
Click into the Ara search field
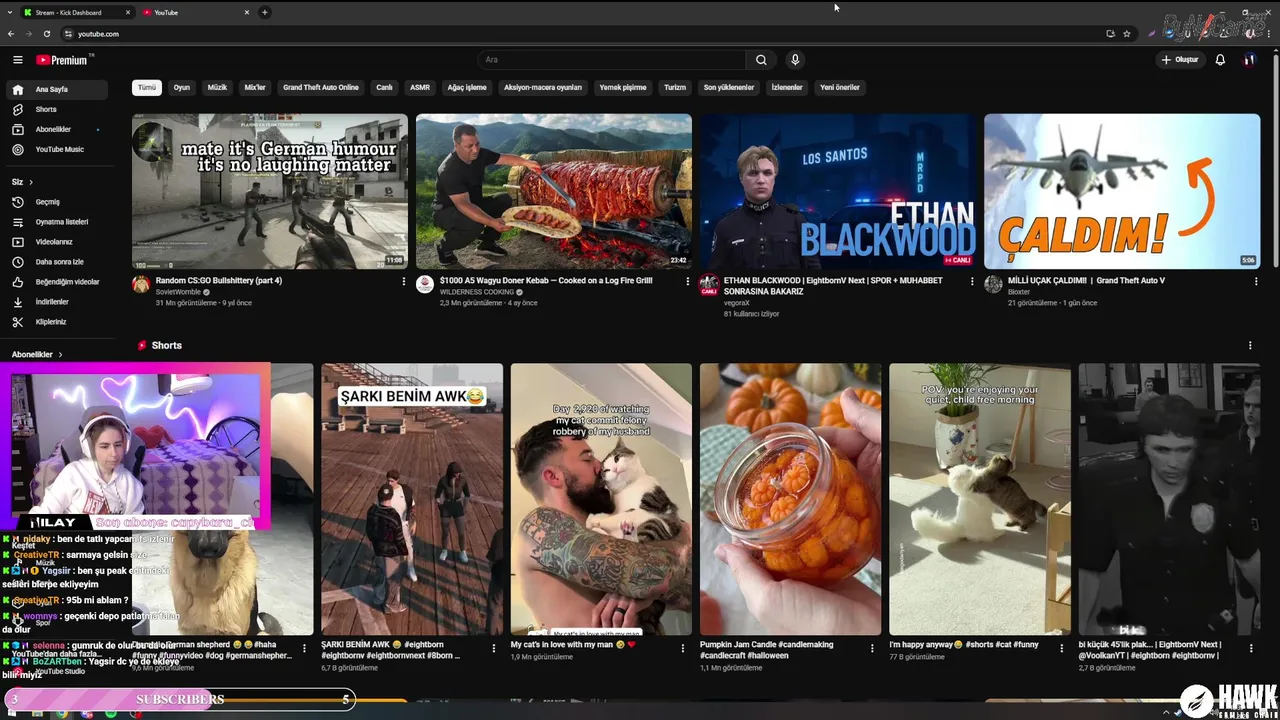pyautogui.click(x=611, y=60)
